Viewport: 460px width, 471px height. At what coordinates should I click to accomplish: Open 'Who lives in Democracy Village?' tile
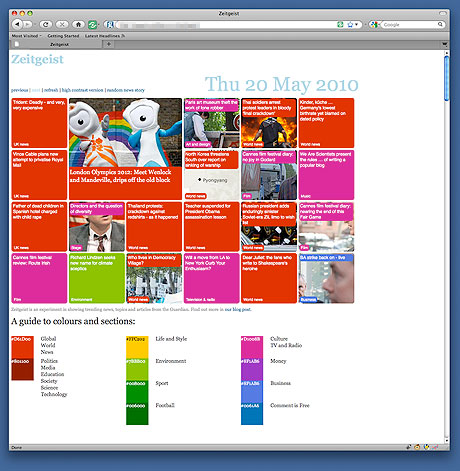tap(154, 278)
